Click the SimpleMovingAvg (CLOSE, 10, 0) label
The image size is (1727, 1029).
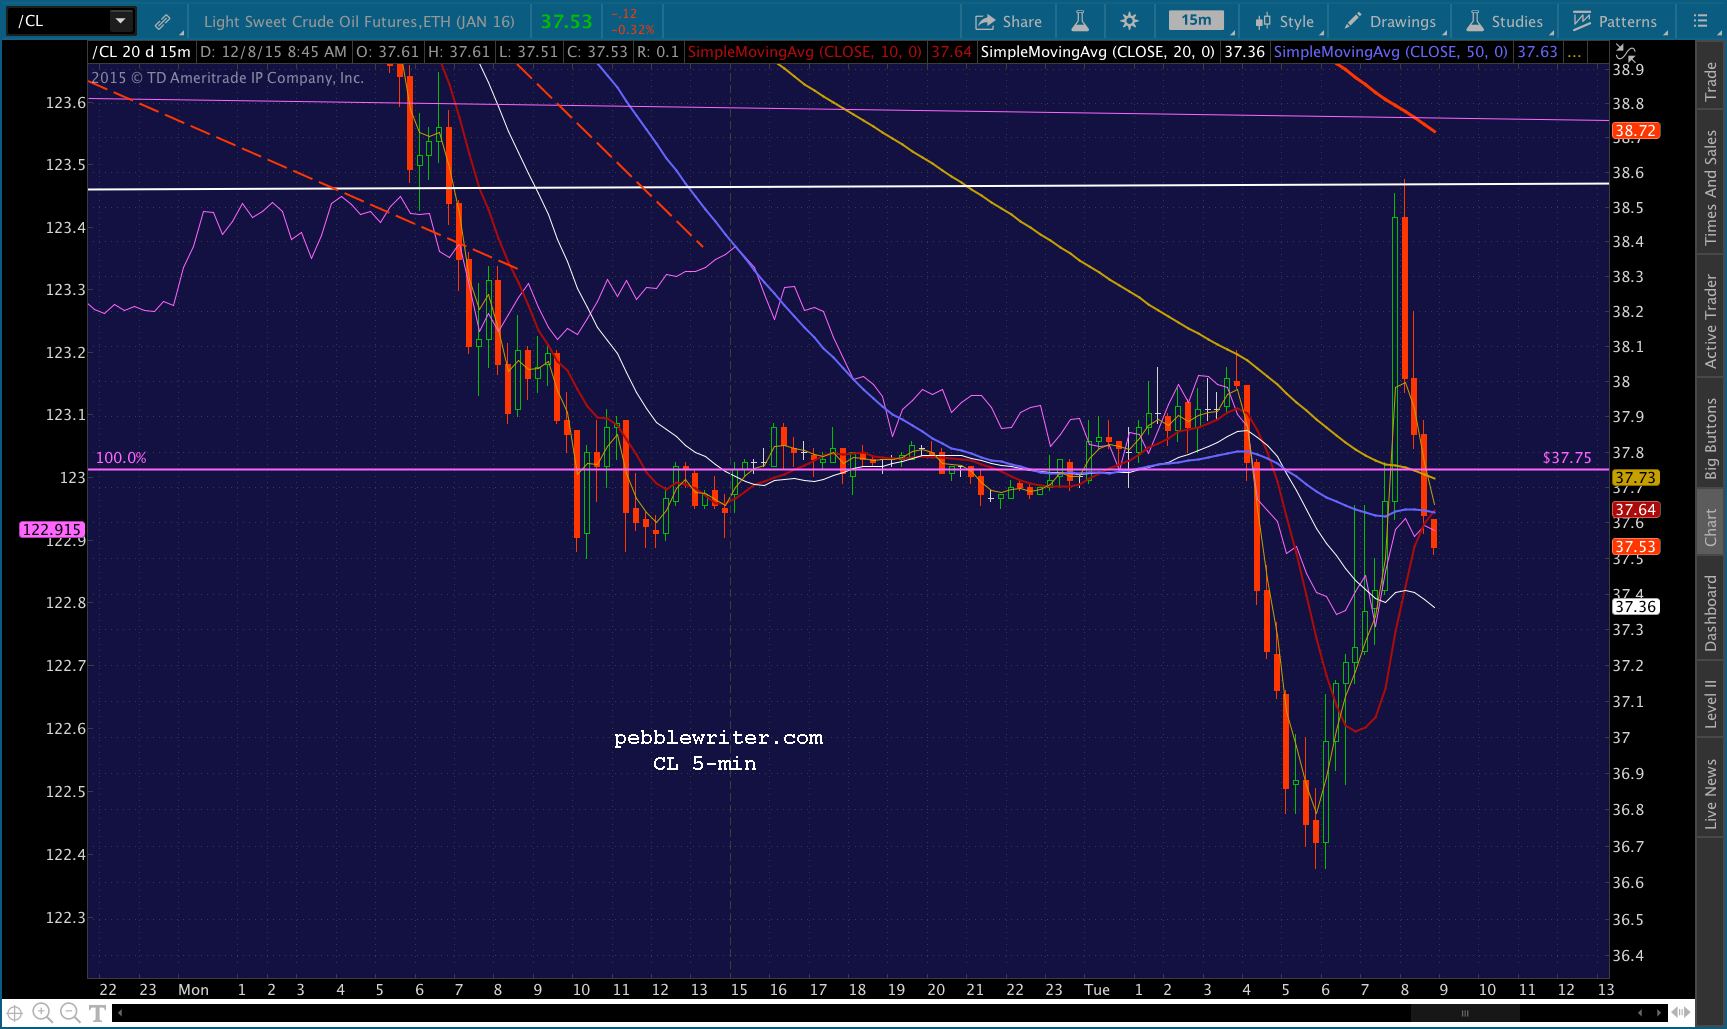tap(805, 52)
